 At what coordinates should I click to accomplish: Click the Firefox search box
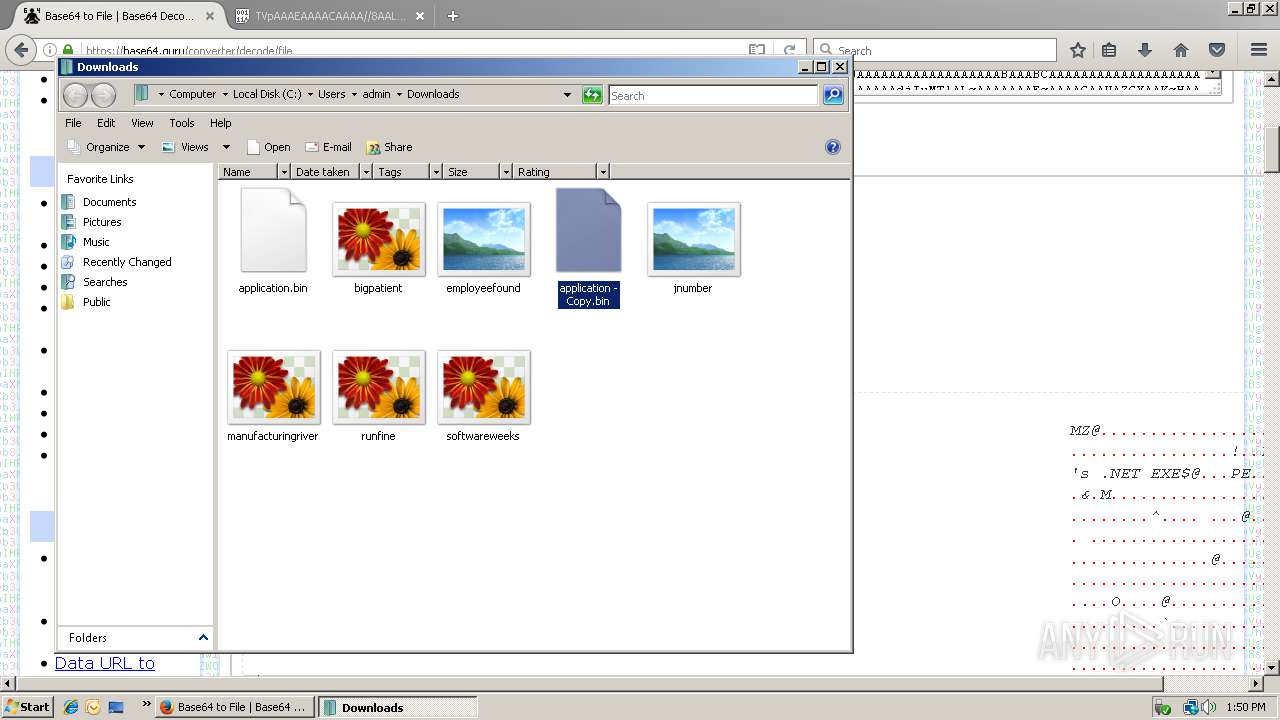coord(935,50)
